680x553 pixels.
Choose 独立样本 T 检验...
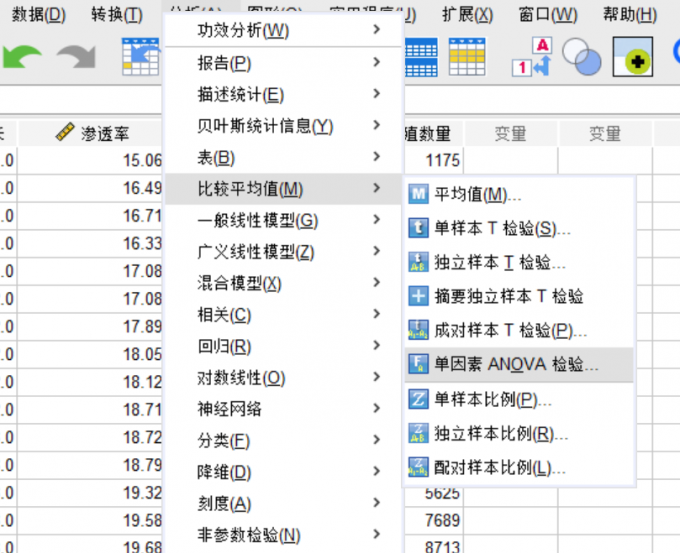click(x=519, y=262)
